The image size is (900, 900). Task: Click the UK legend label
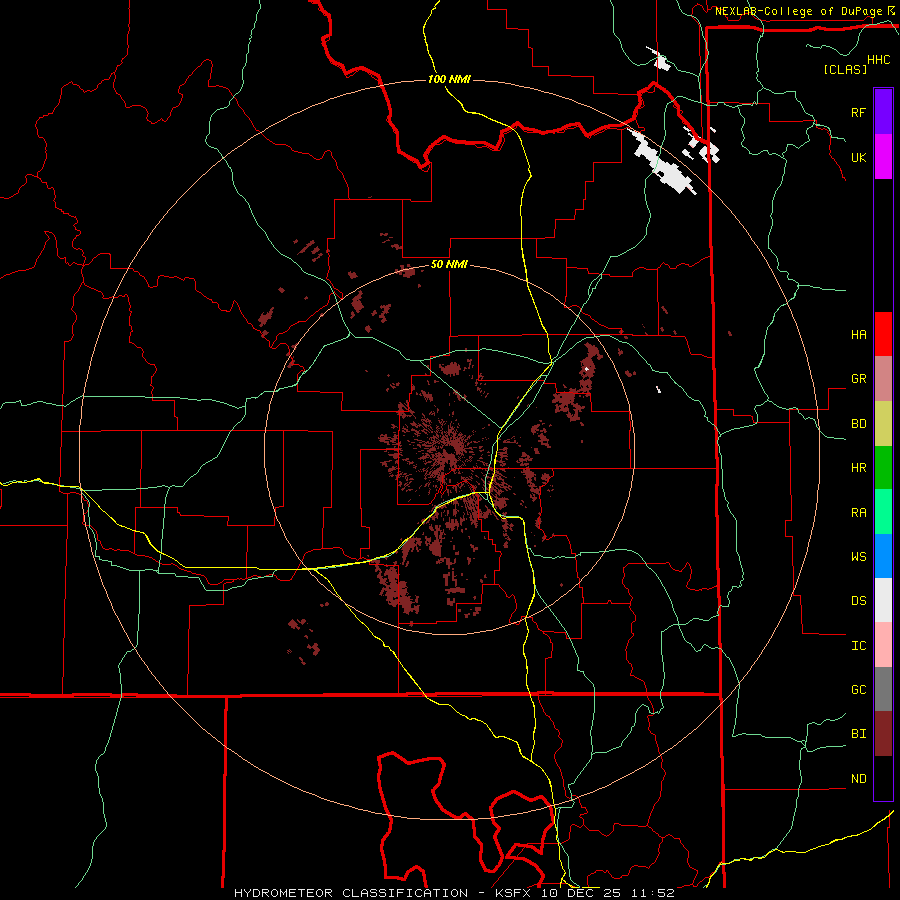coord(858,157)
